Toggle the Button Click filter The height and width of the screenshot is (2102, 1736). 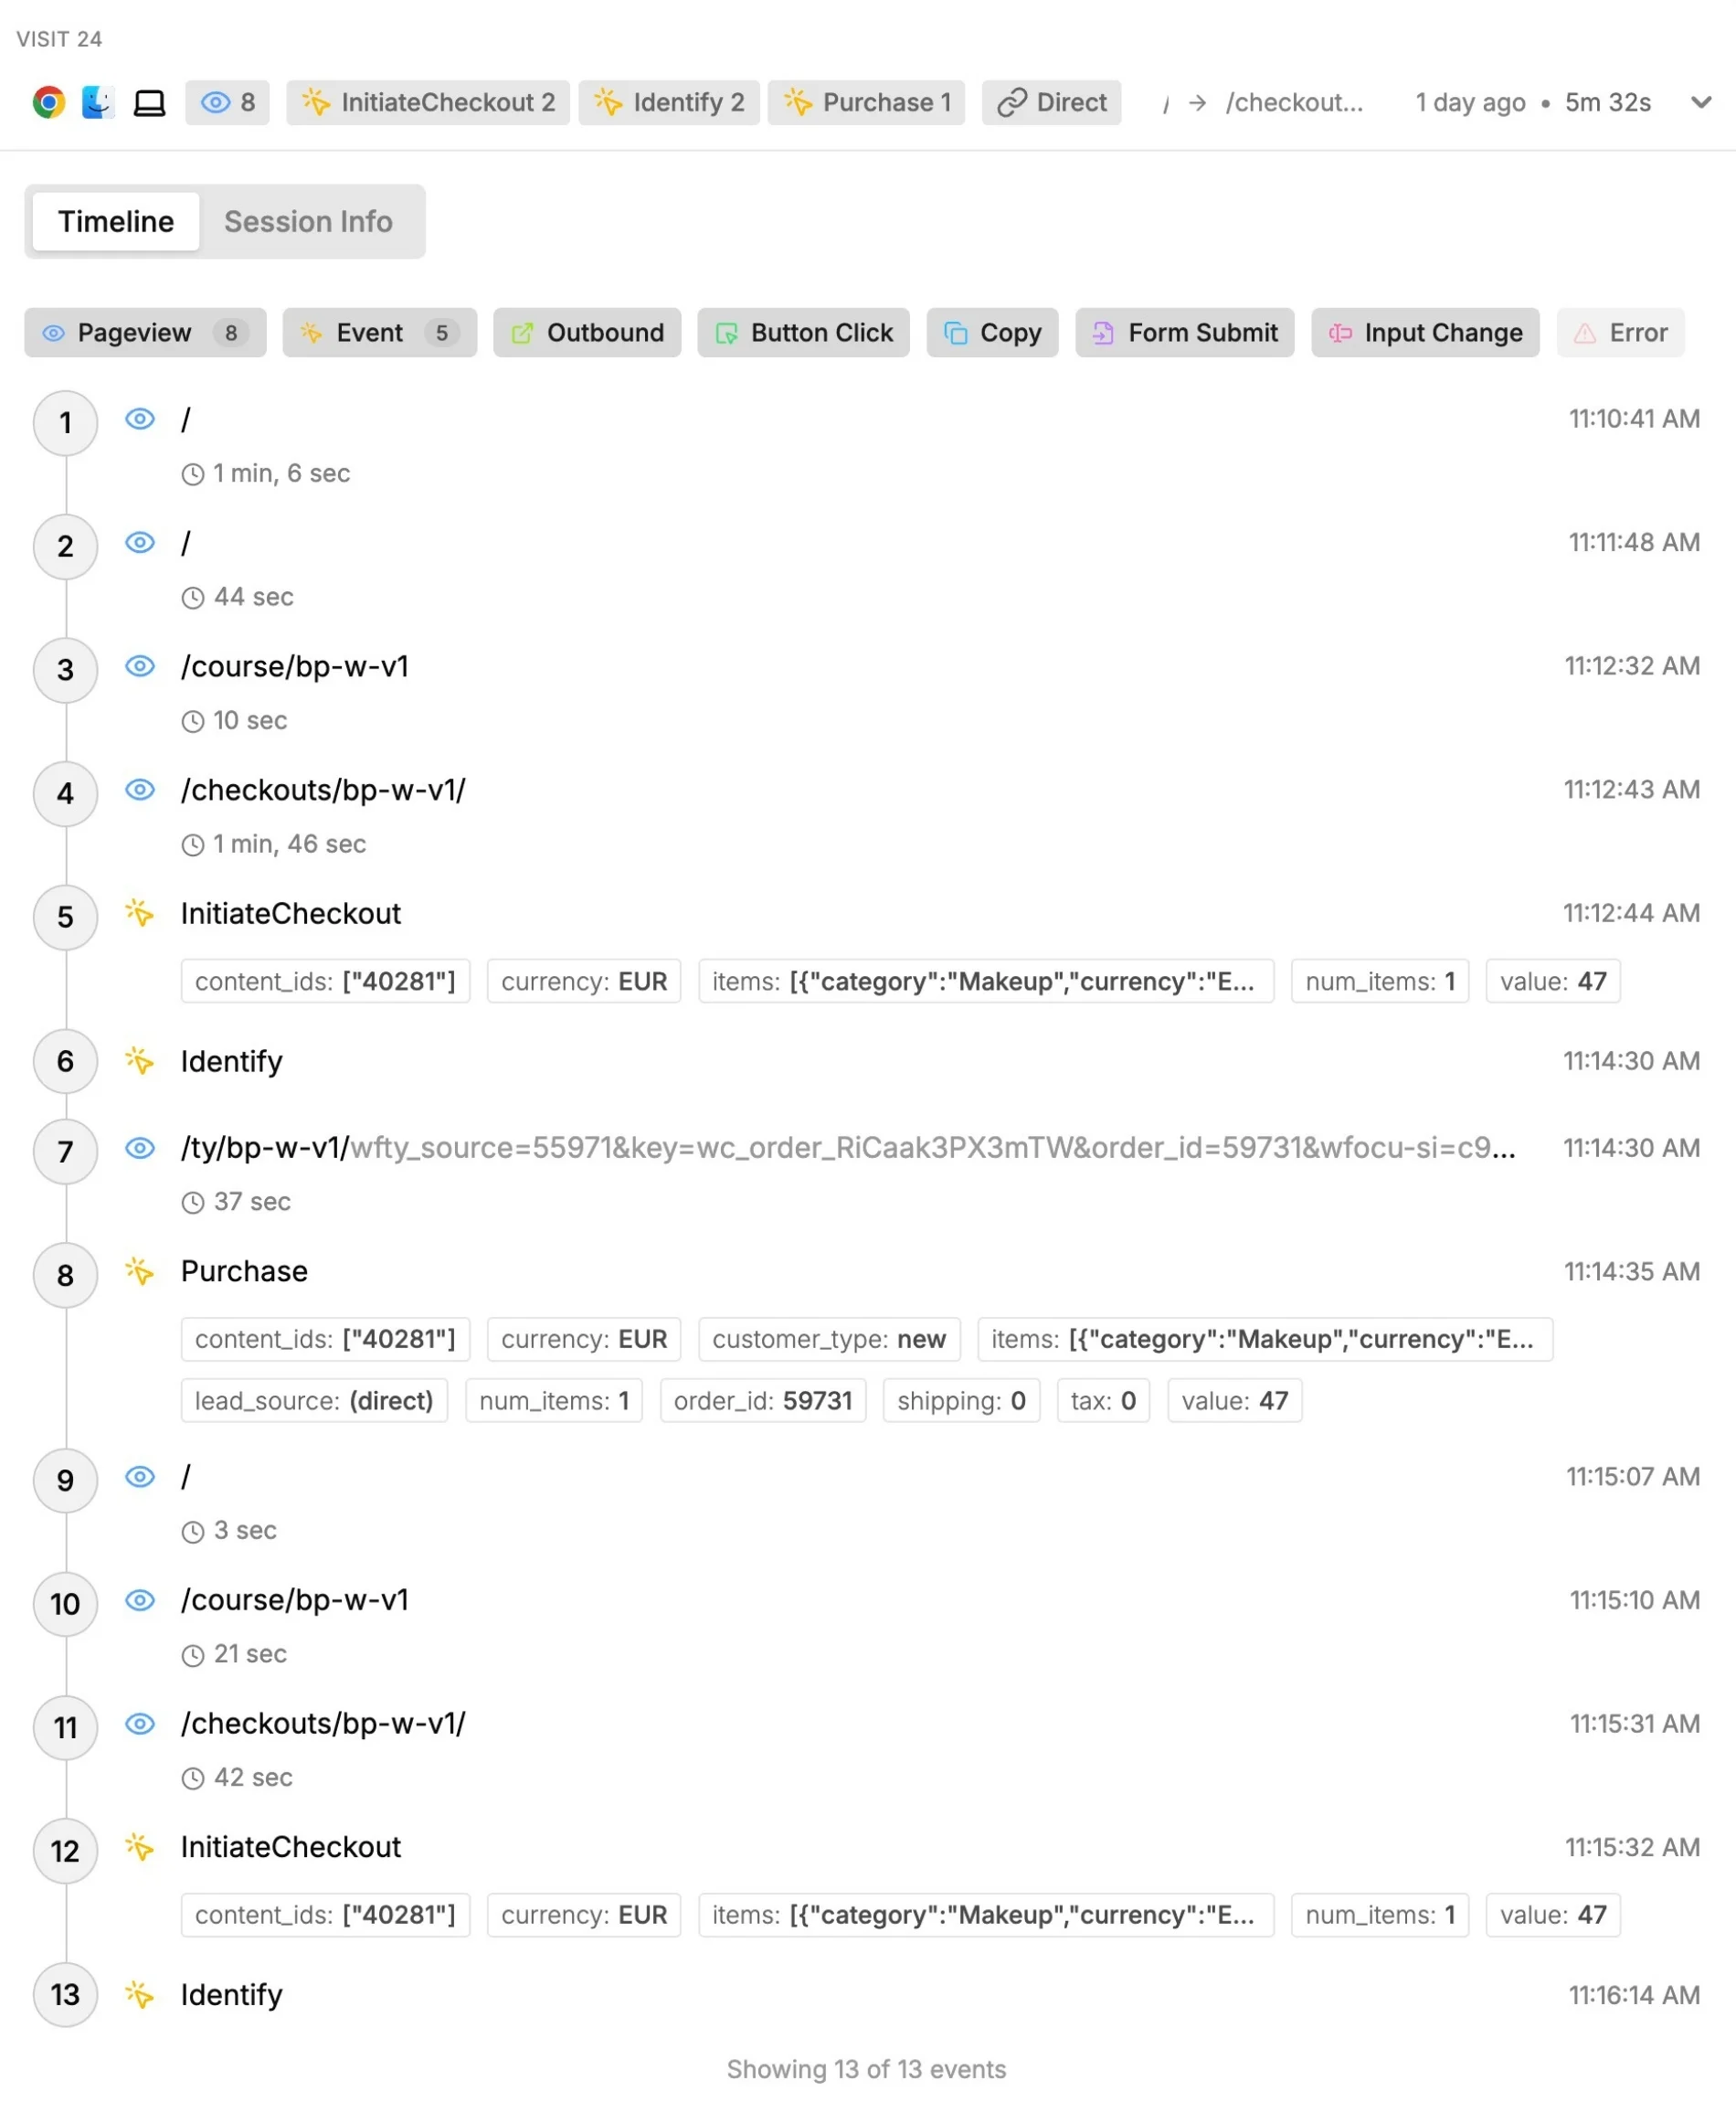tap(804, 332)
